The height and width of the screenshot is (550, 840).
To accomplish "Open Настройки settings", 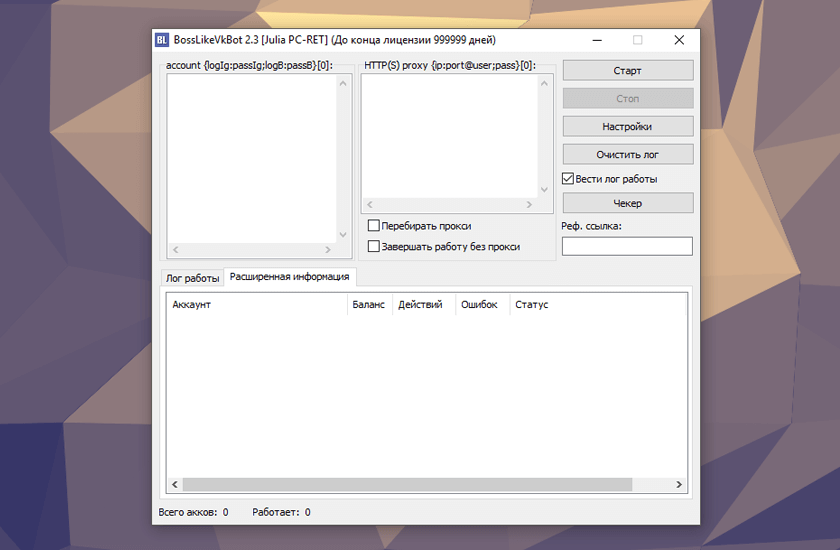I will point(628,126).
